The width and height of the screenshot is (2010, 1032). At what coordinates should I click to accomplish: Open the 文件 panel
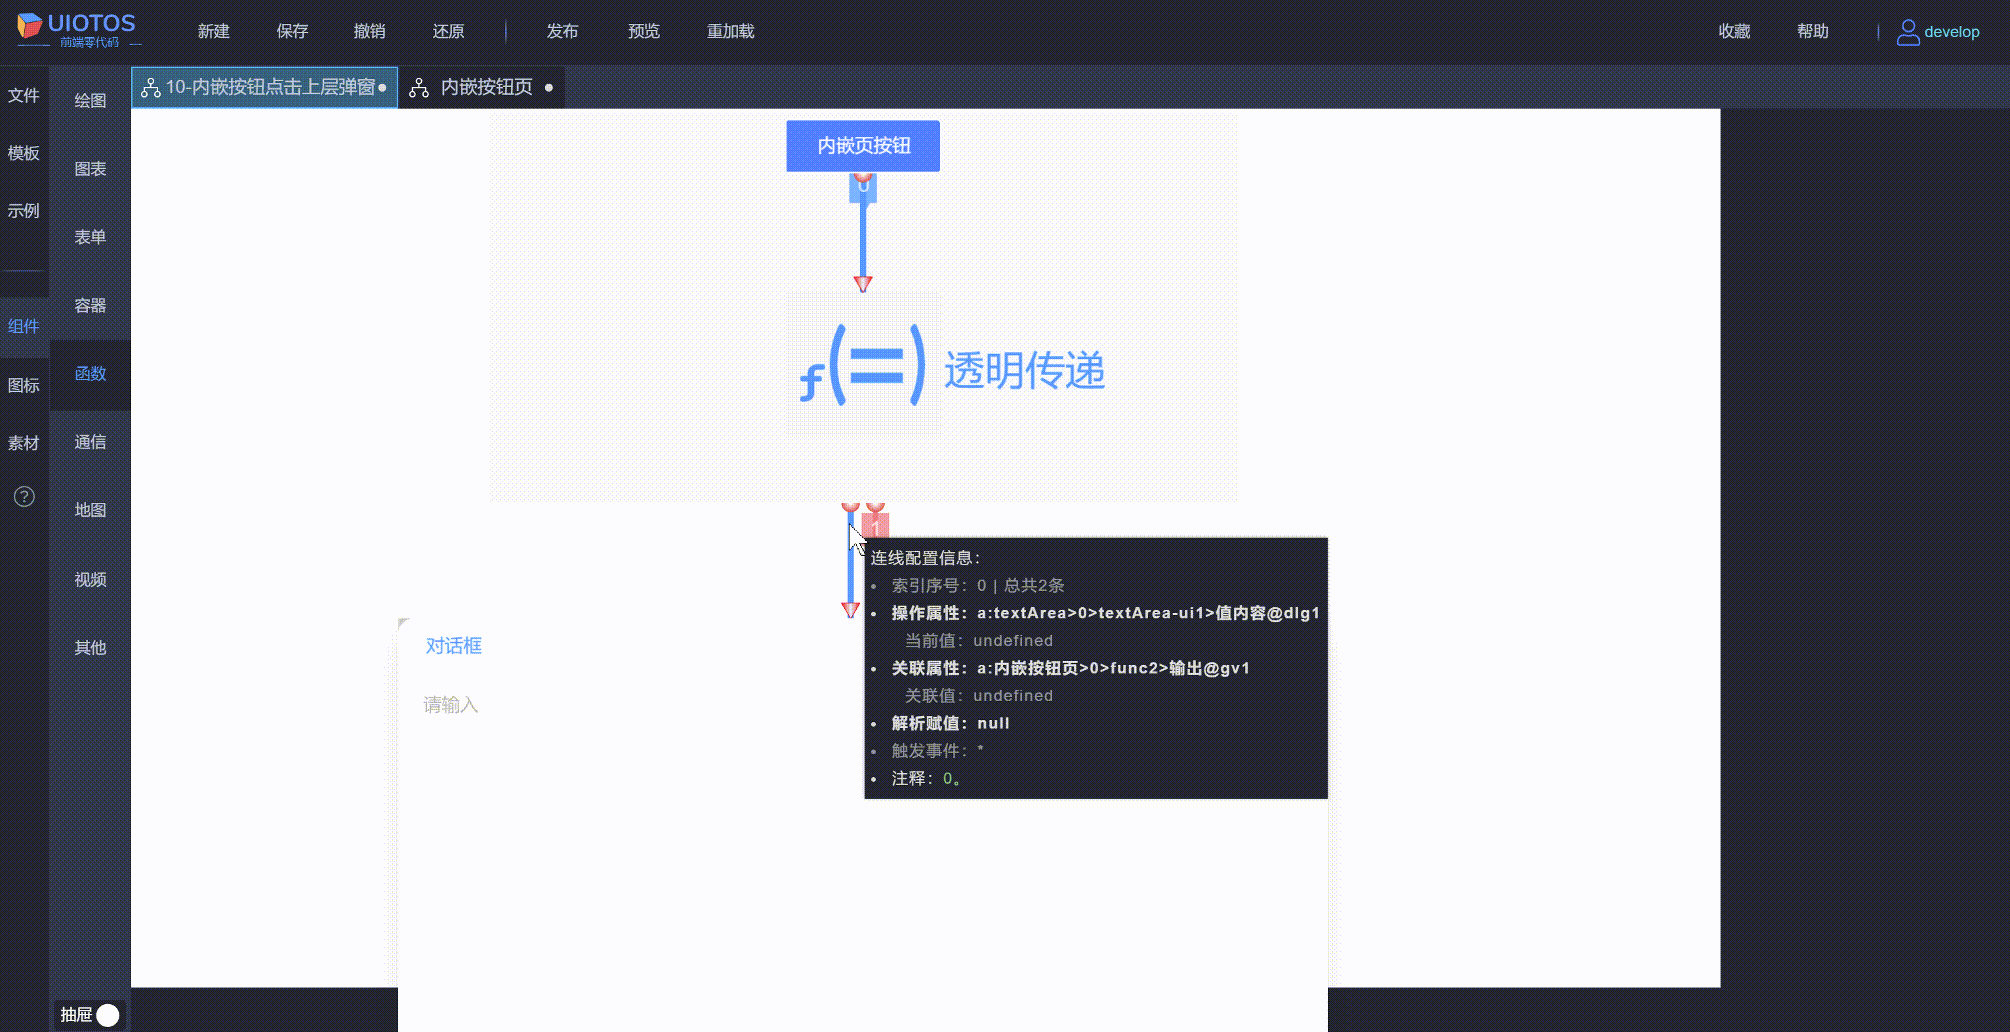(24, 95)
